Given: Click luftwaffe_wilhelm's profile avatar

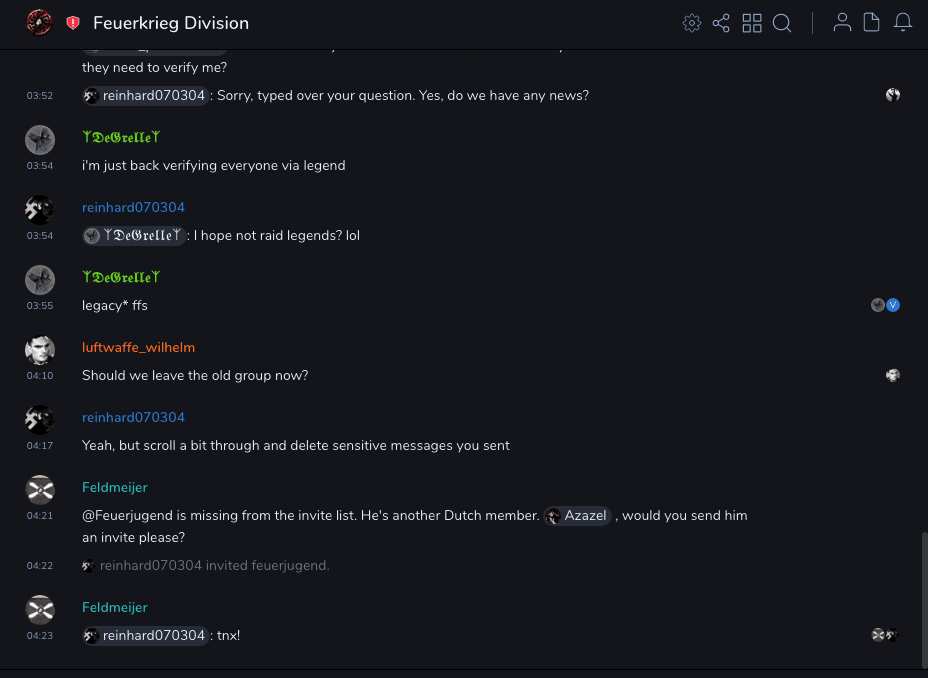Looking at the screenshot, I should 40,350.
